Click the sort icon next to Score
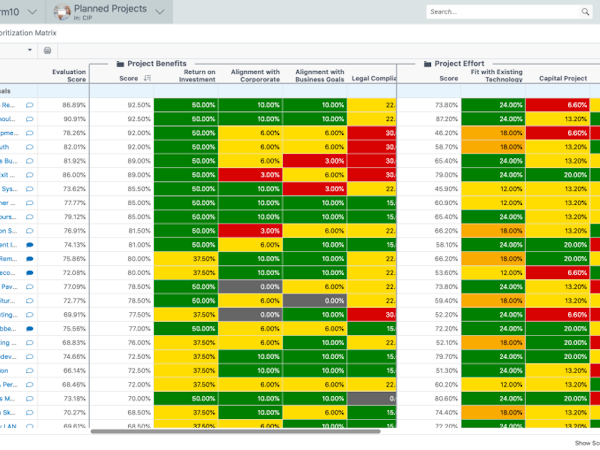 [148, 78]
